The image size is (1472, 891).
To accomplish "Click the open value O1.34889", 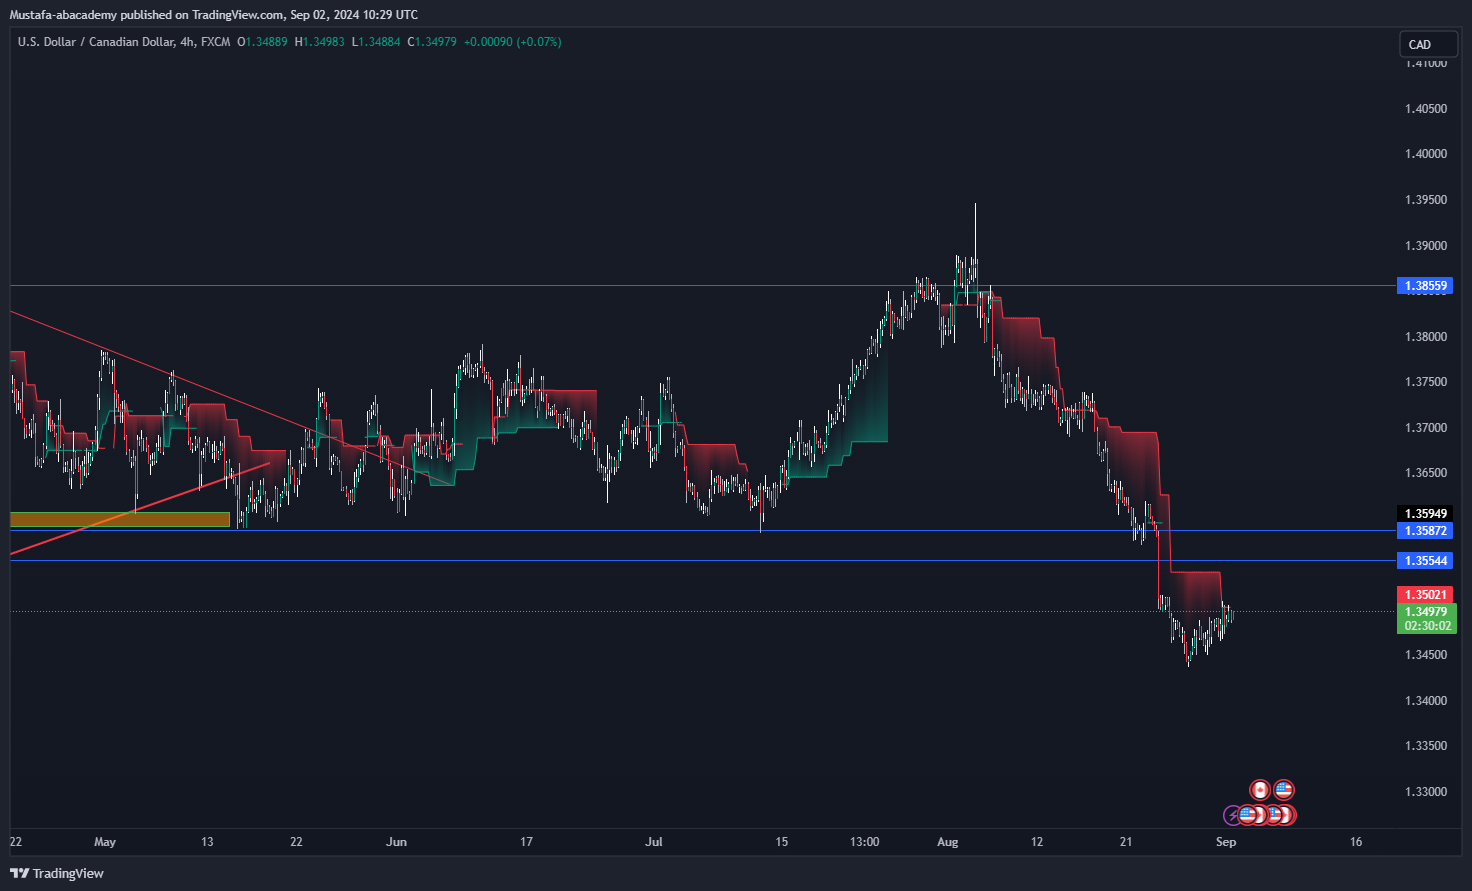I will 262,42.
